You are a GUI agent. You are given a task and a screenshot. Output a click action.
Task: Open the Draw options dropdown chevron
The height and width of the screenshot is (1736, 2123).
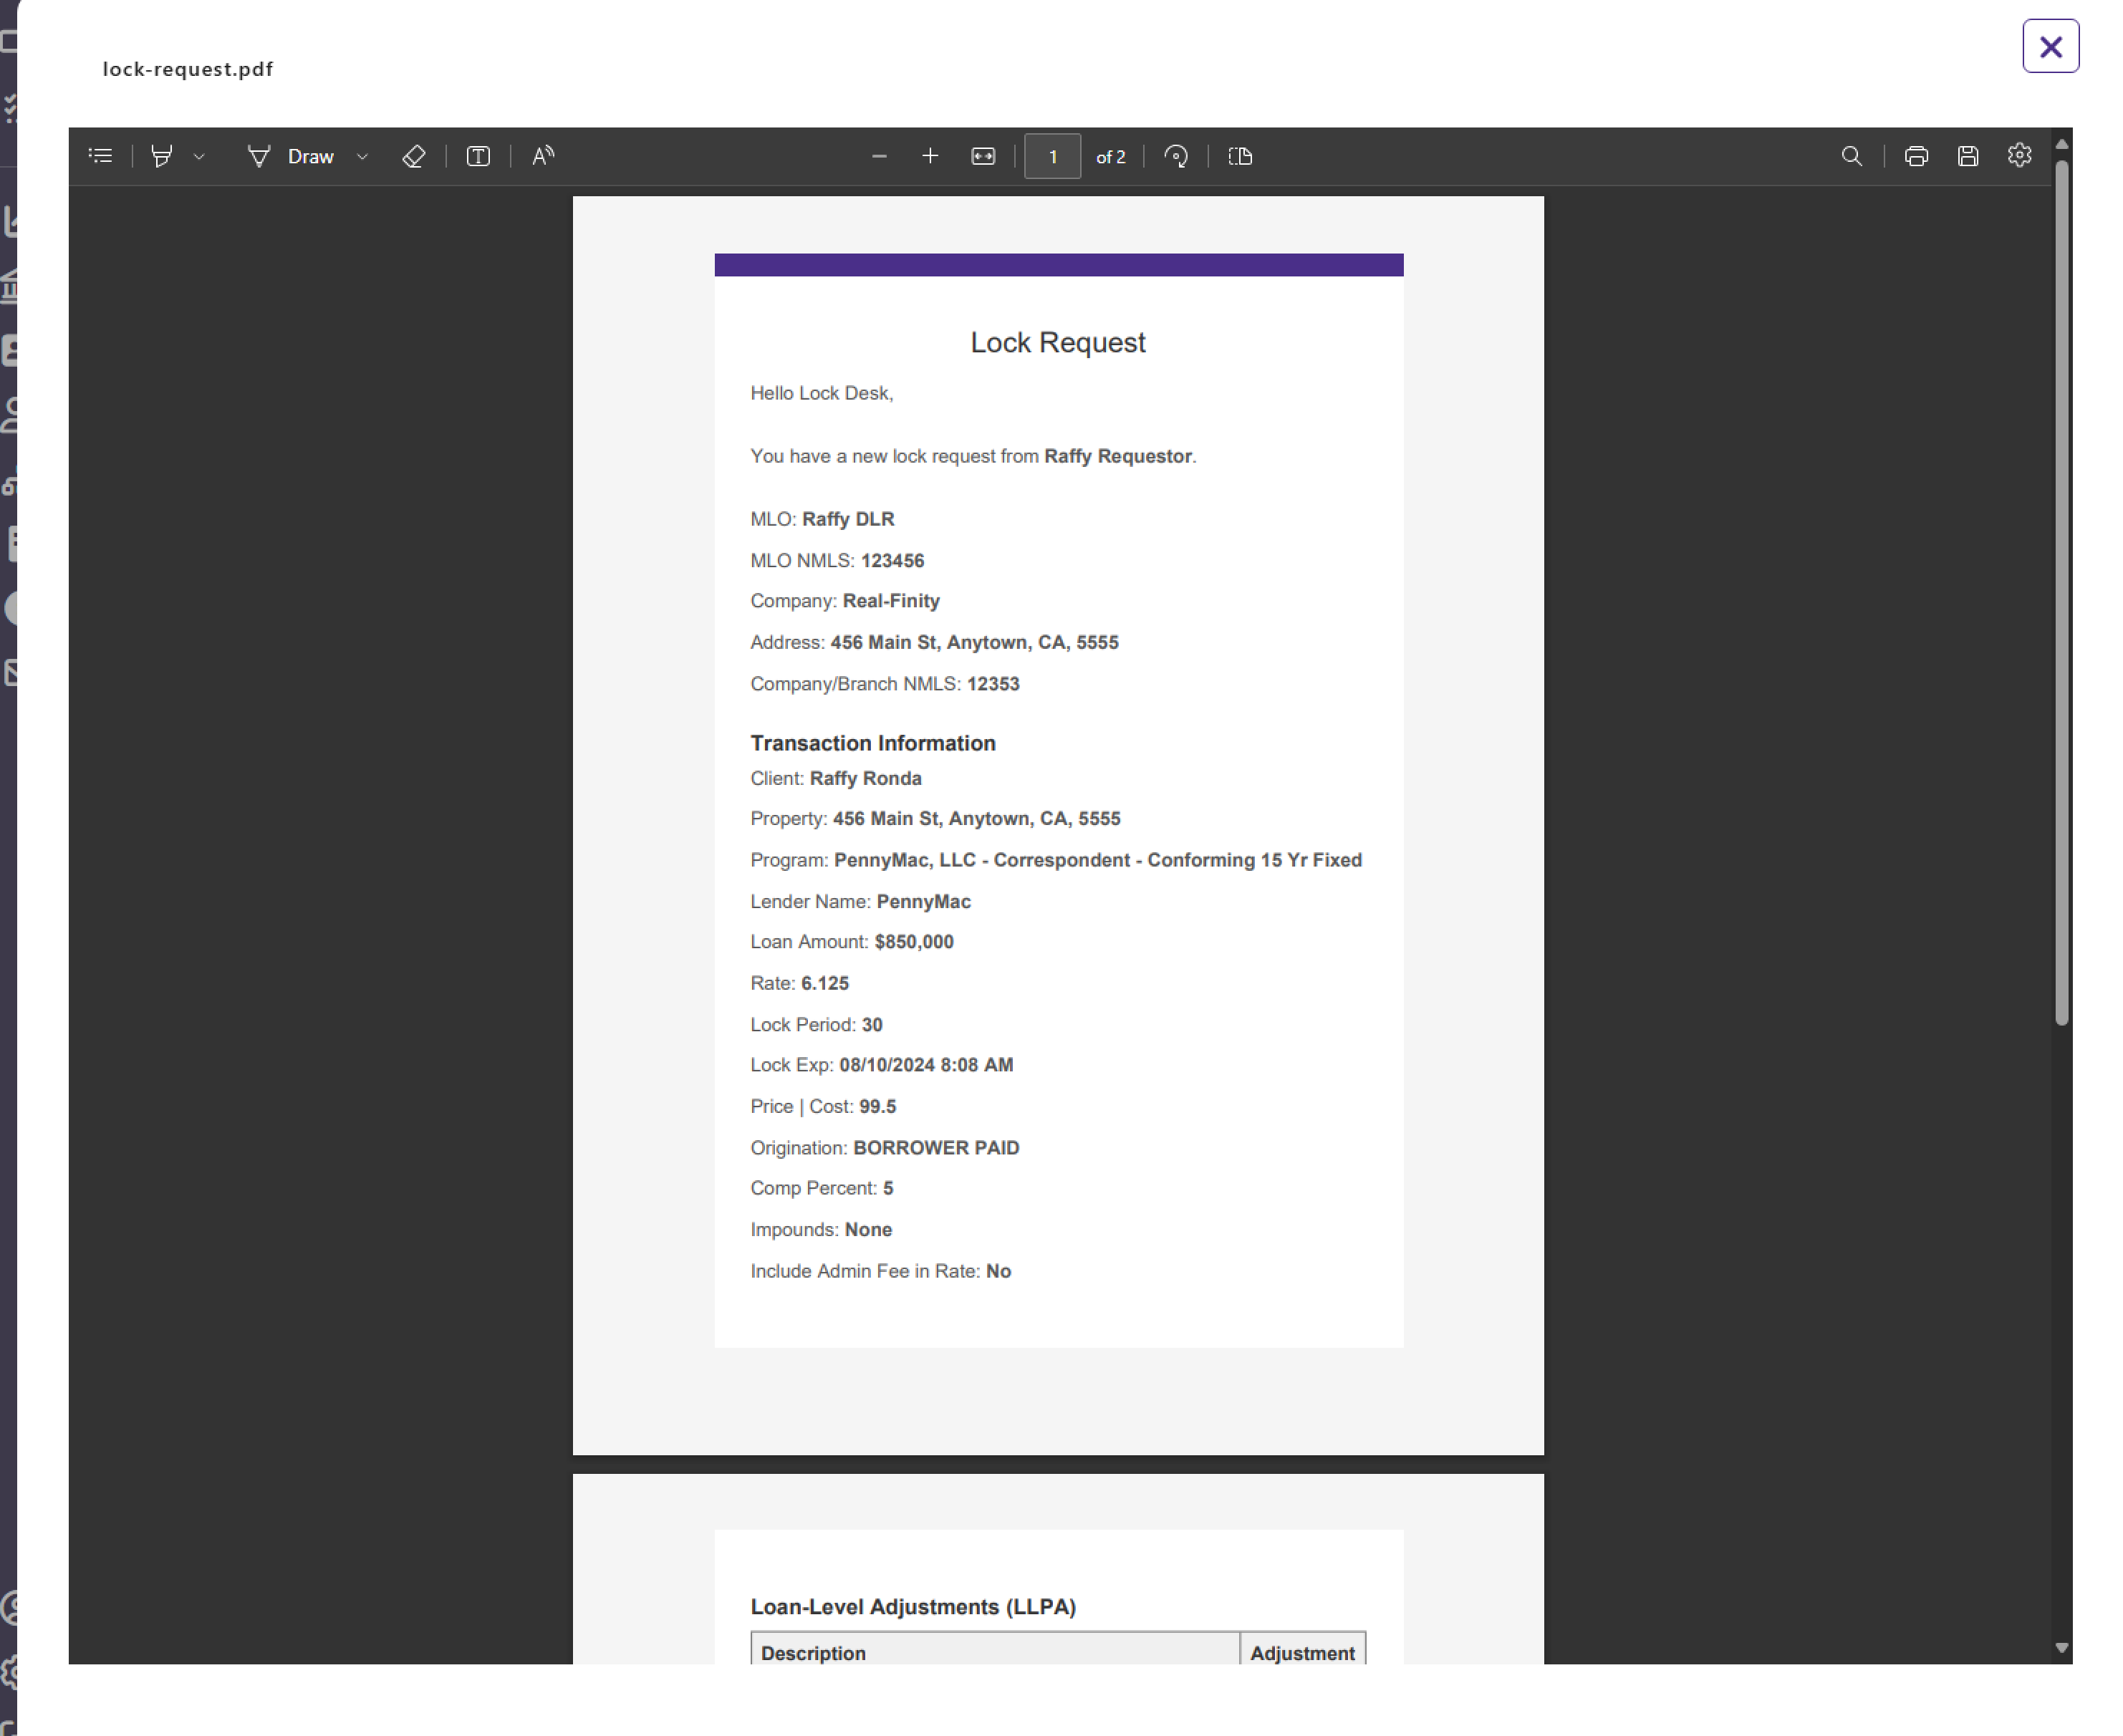pyautogui.click(x=363, y=157)
